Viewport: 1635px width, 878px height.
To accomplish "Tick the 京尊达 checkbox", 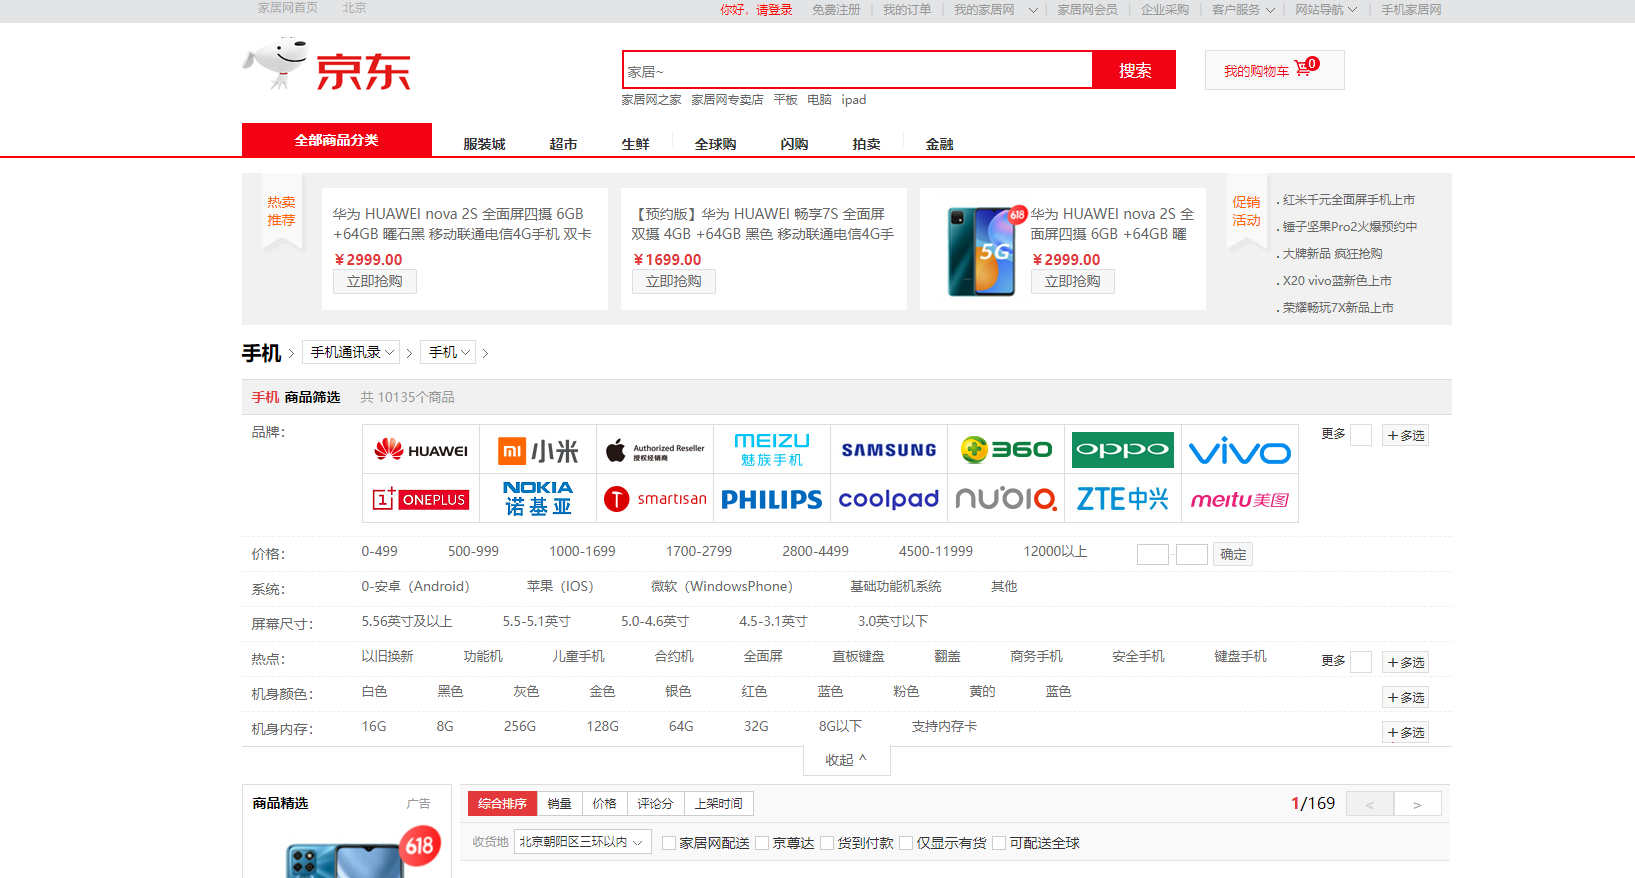I will coord(762,843).
